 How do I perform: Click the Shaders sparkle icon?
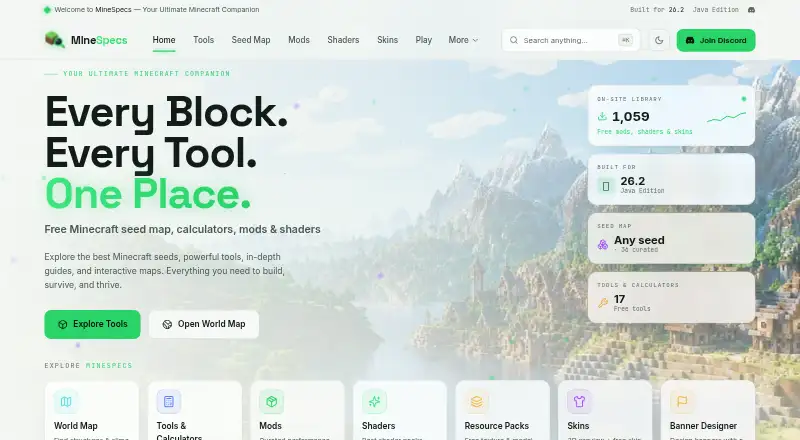(x=374, y=402)
